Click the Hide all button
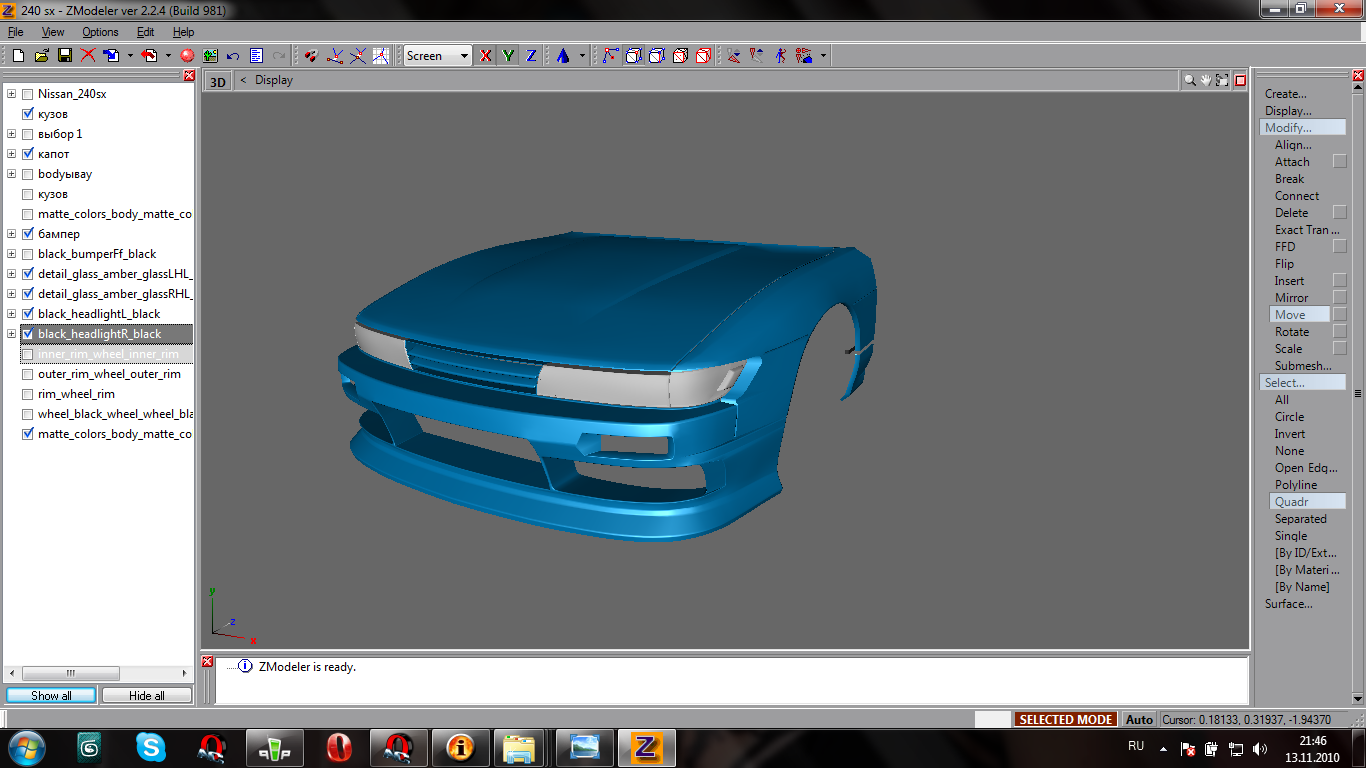The image size is (1366, 768). pyautogui.click(x=146, y=696)
